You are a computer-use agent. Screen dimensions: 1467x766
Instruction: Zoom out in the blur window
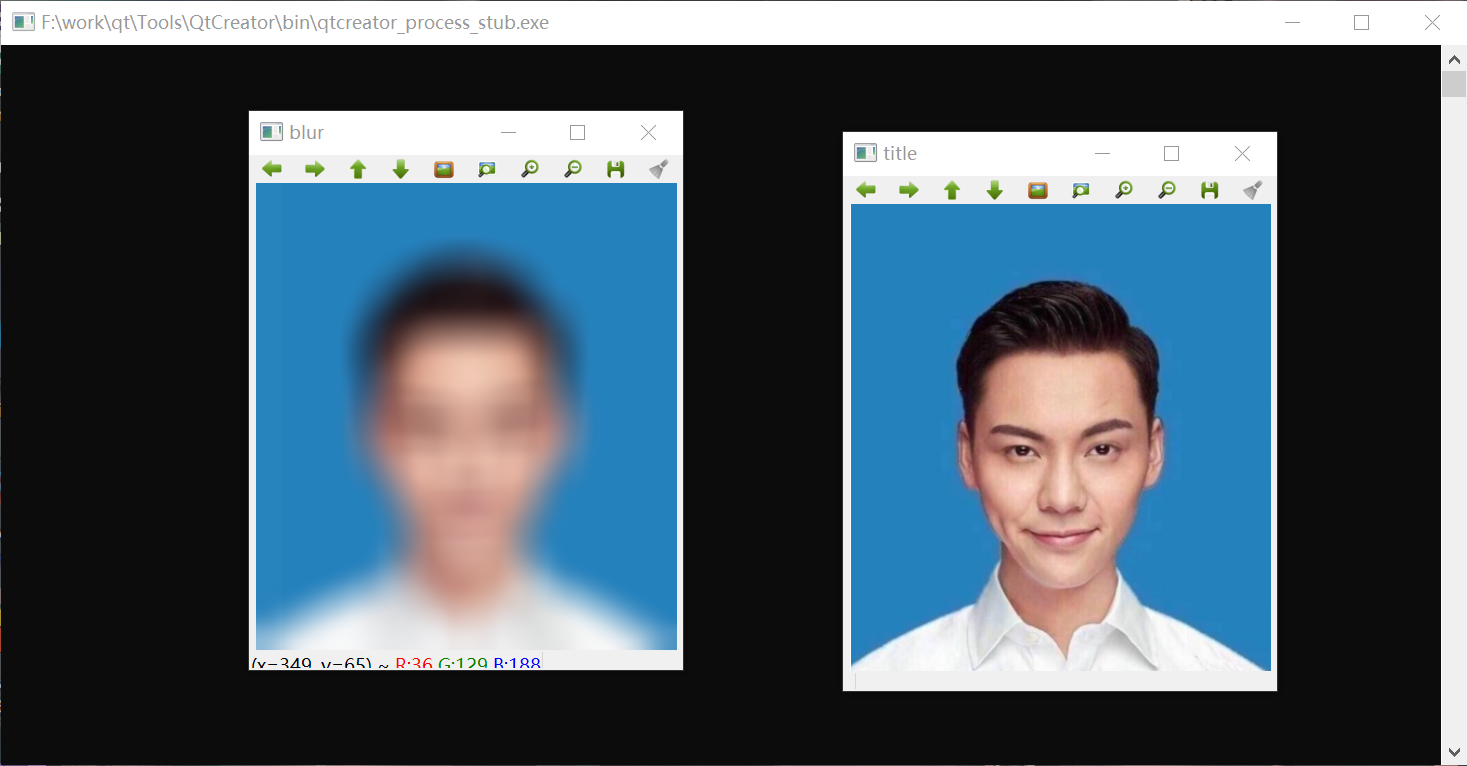point(573,169)
